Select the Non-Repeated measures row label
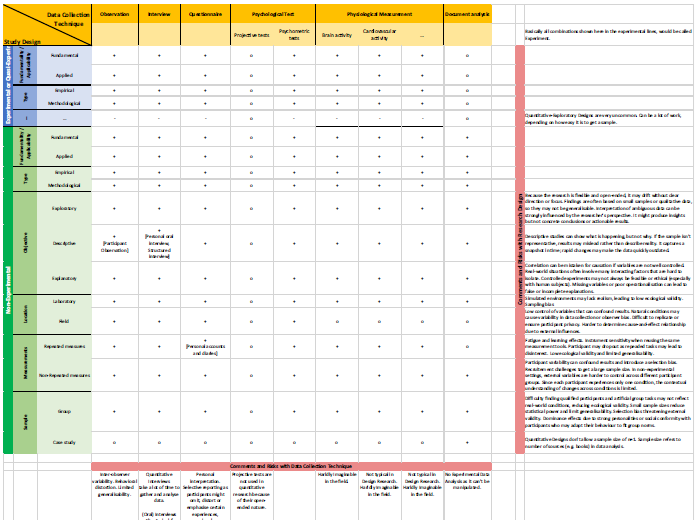 pyautogui.click(x=64, y=375)
